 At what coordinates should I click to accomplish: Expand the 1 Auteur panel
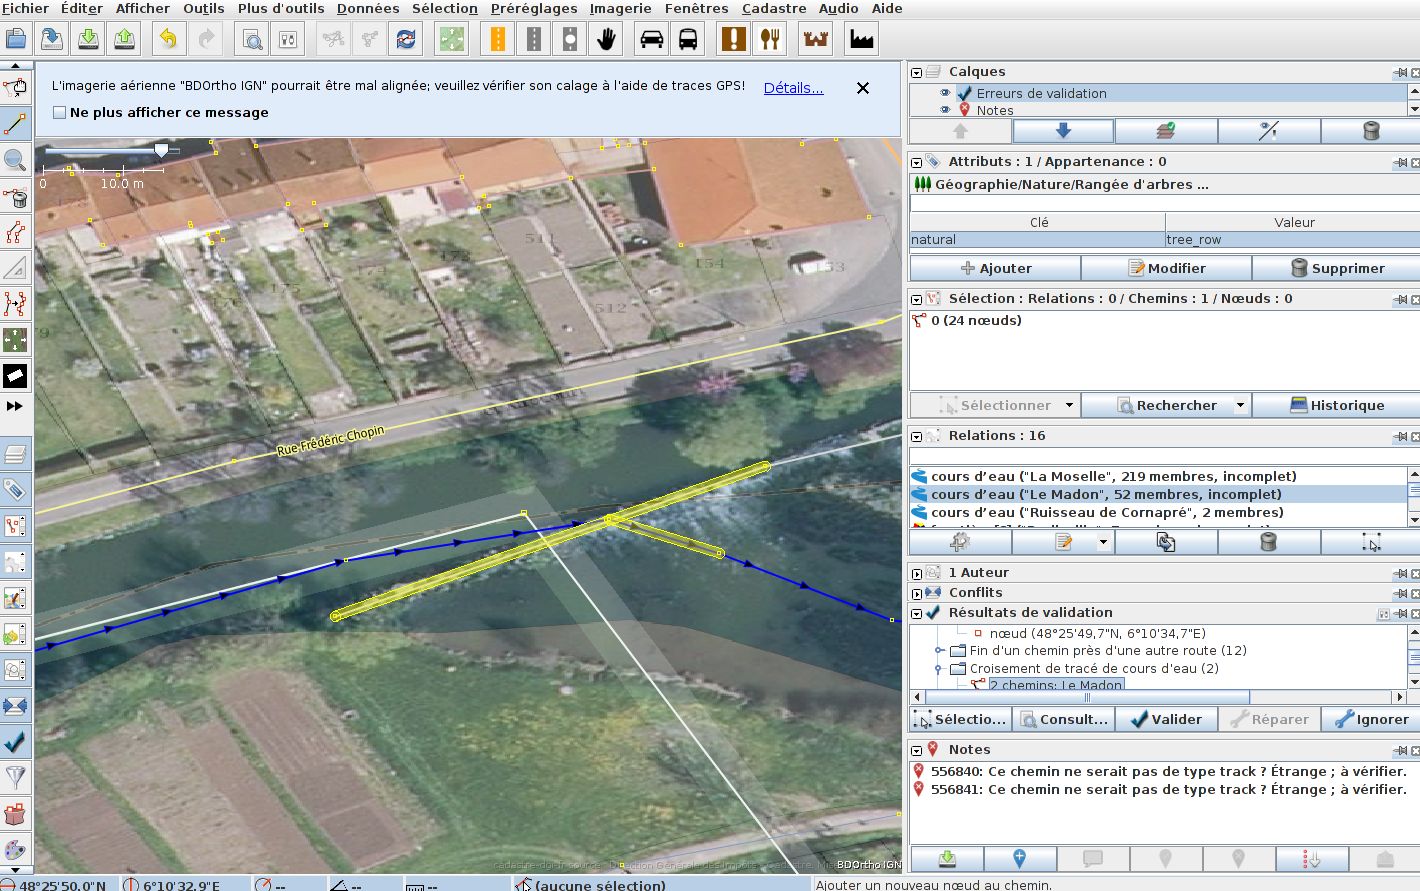point(916,573)
